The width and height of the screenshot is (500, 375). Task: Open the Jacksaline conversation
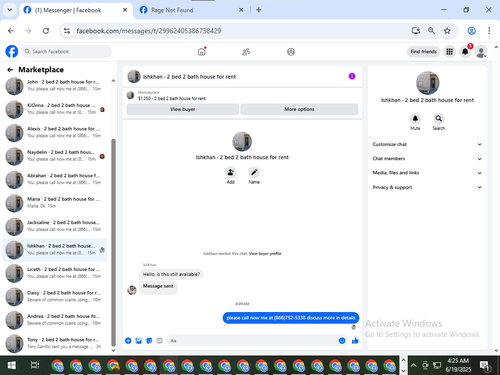tap(55, 226)
